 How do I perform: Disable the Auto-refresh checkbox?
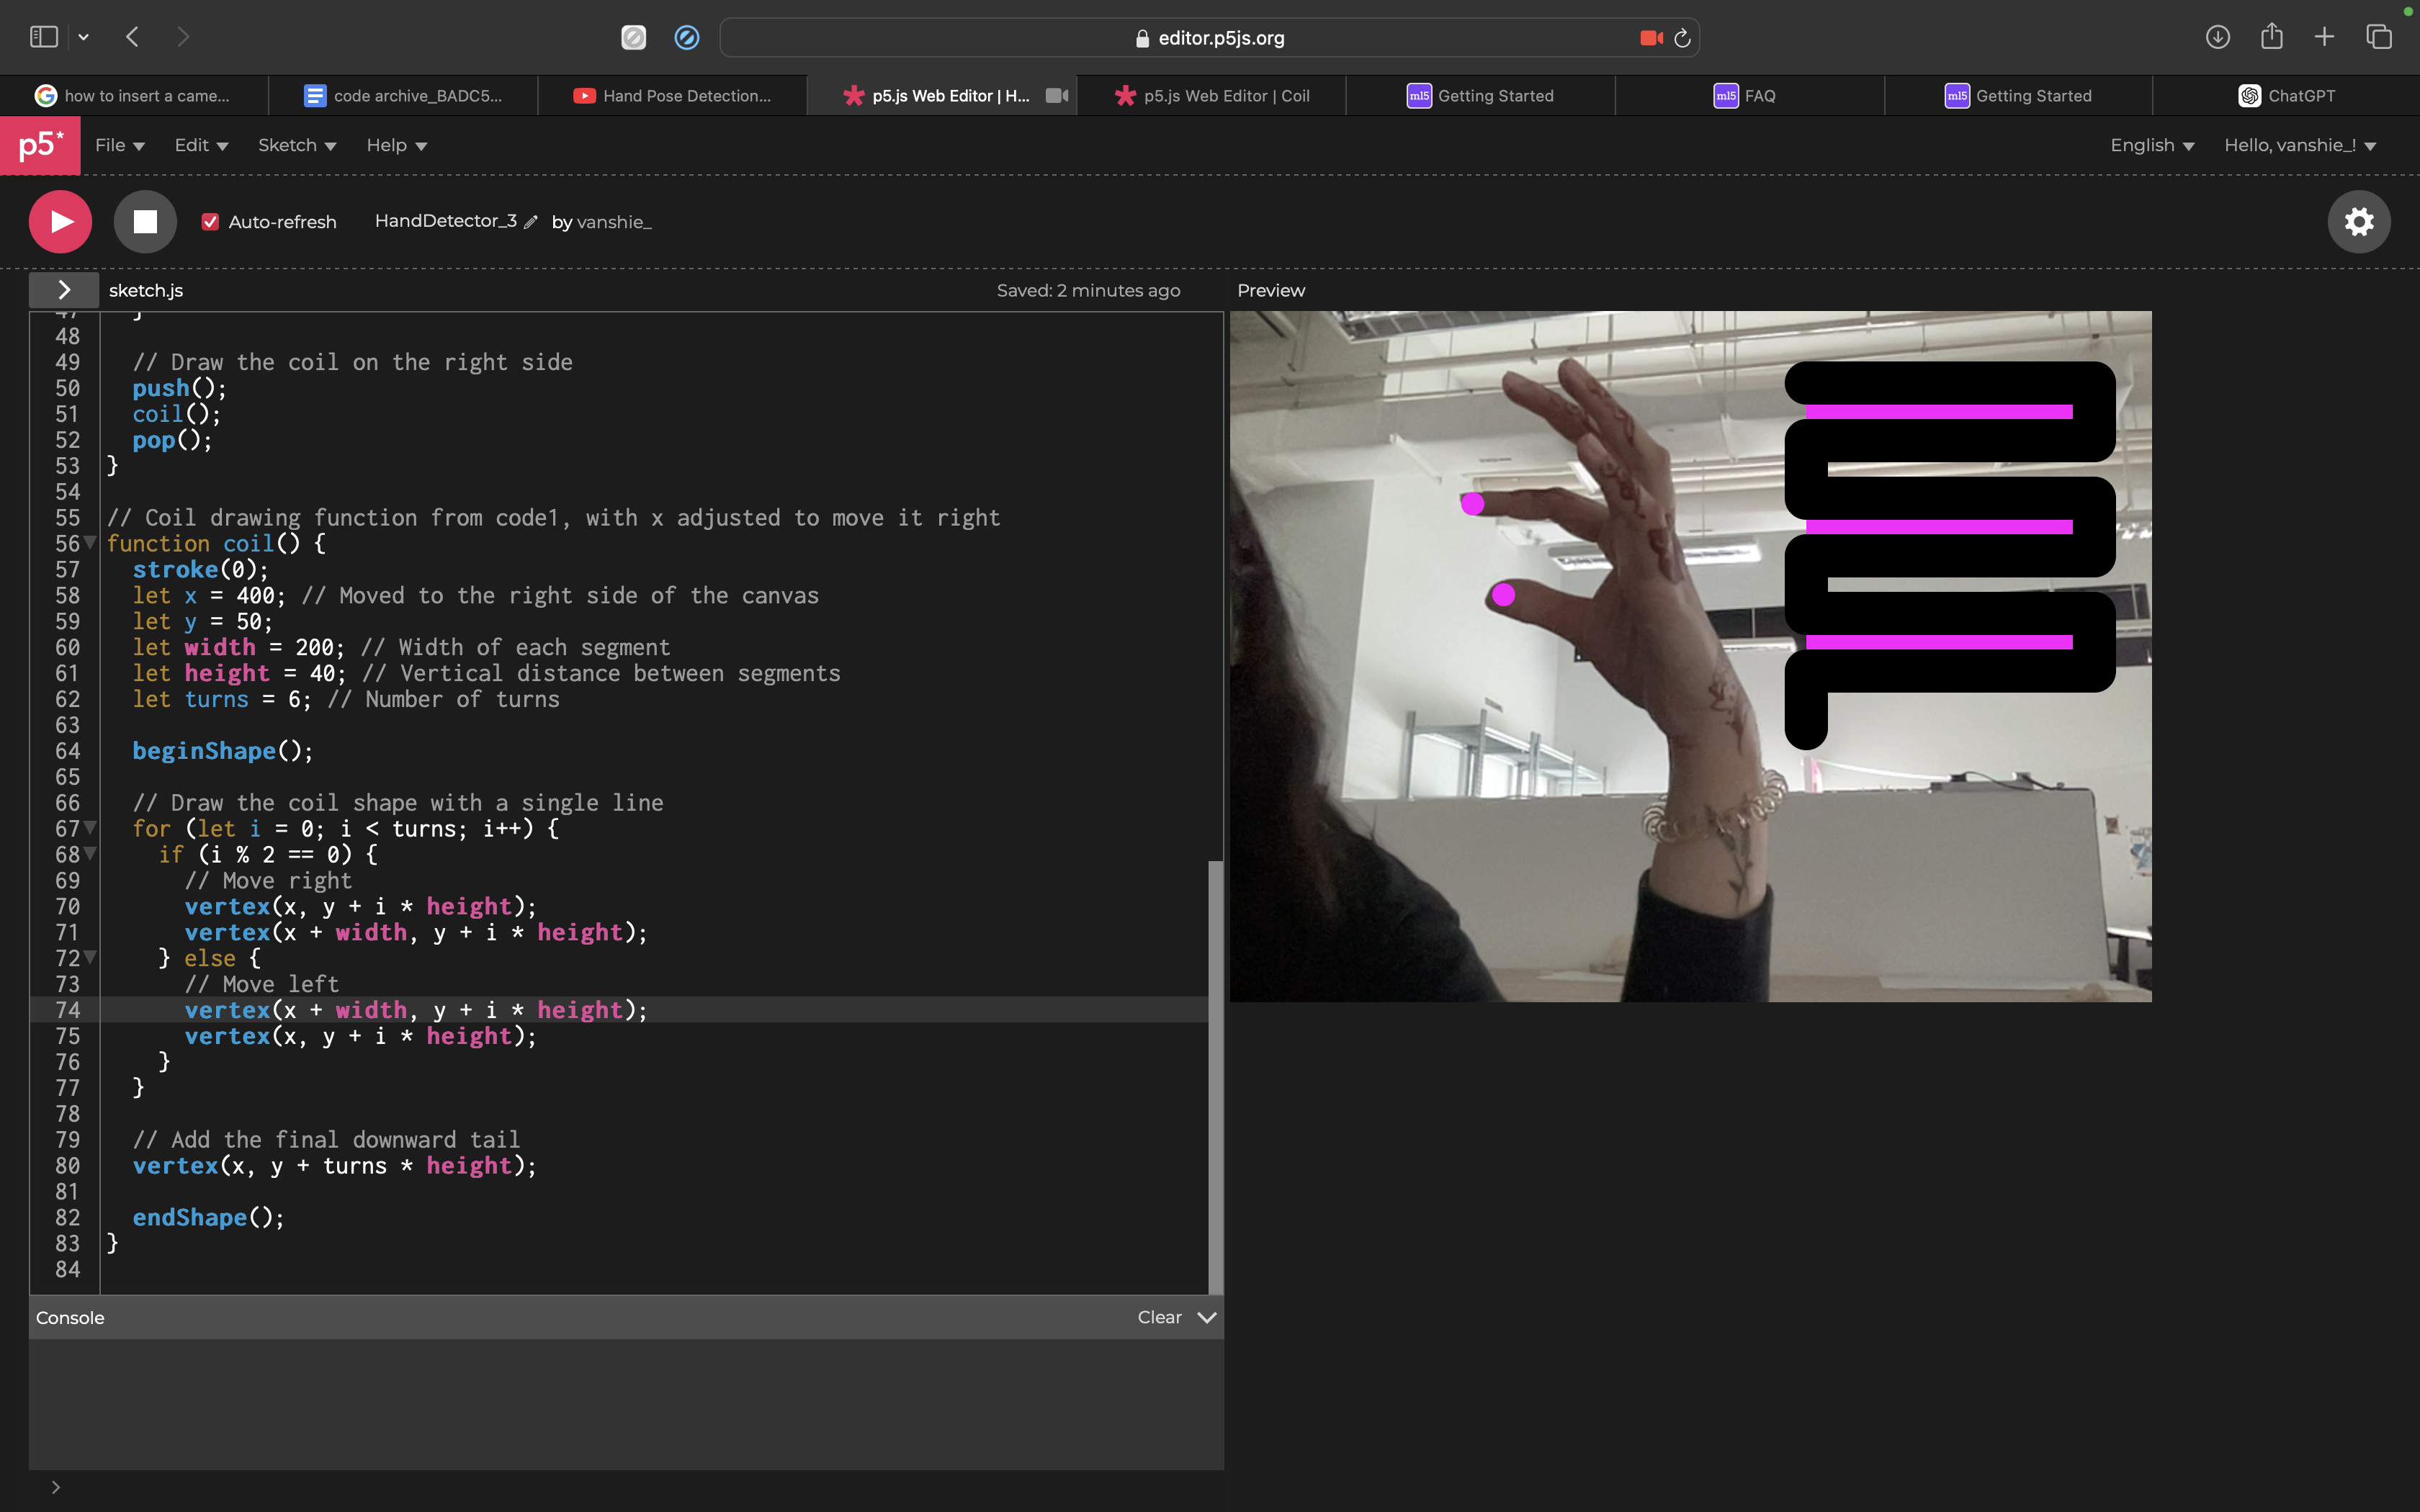pos(210,222)
